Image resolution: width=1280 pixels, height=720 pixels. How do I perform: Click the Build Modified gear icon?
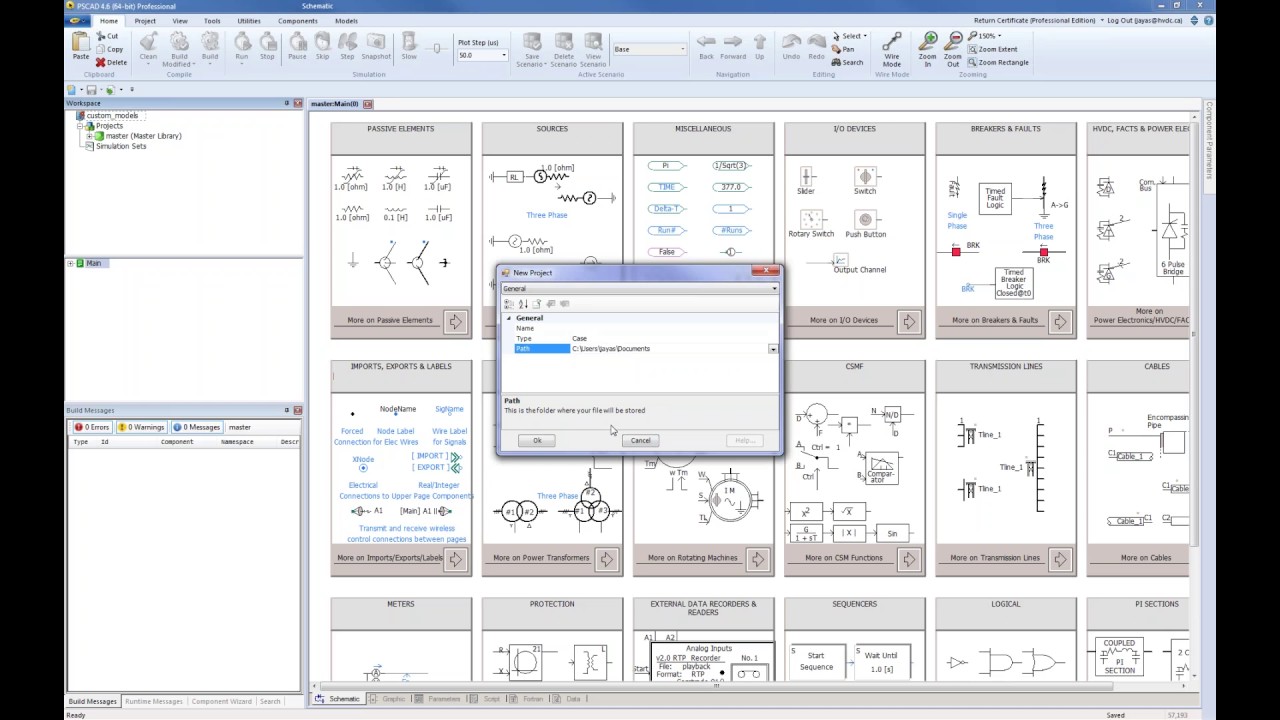click(x=179, y=42)
